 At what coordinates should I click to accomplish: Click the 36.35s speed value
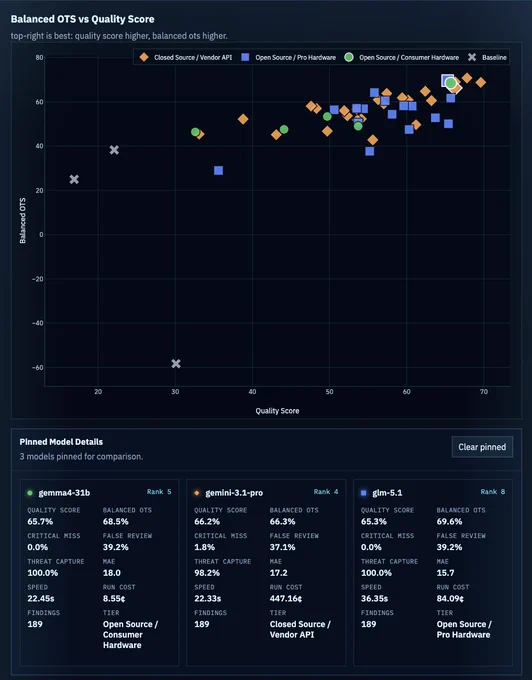375,598
